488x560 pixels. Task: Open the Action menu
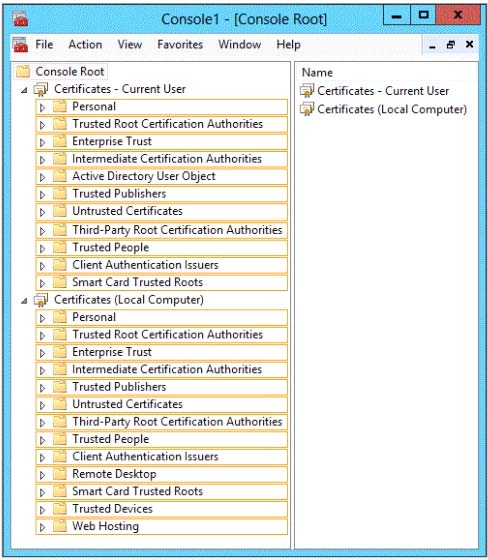[x=85, y=45]
